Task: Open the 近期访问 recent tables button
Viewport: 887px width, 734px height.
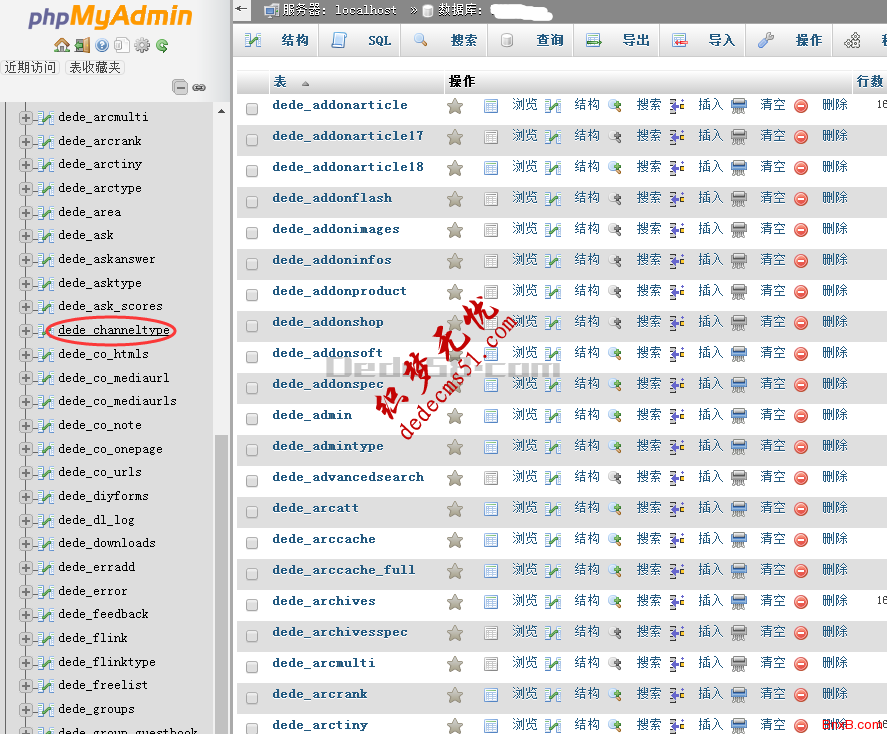Action: [x=30, y=68]
